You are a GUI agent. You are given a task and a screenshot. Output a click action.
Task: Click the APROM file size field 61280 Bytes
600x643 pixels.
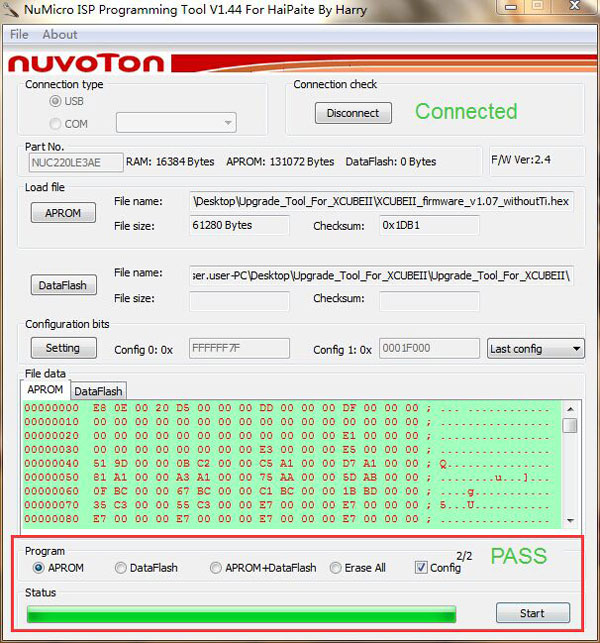[x=239, y=225]
